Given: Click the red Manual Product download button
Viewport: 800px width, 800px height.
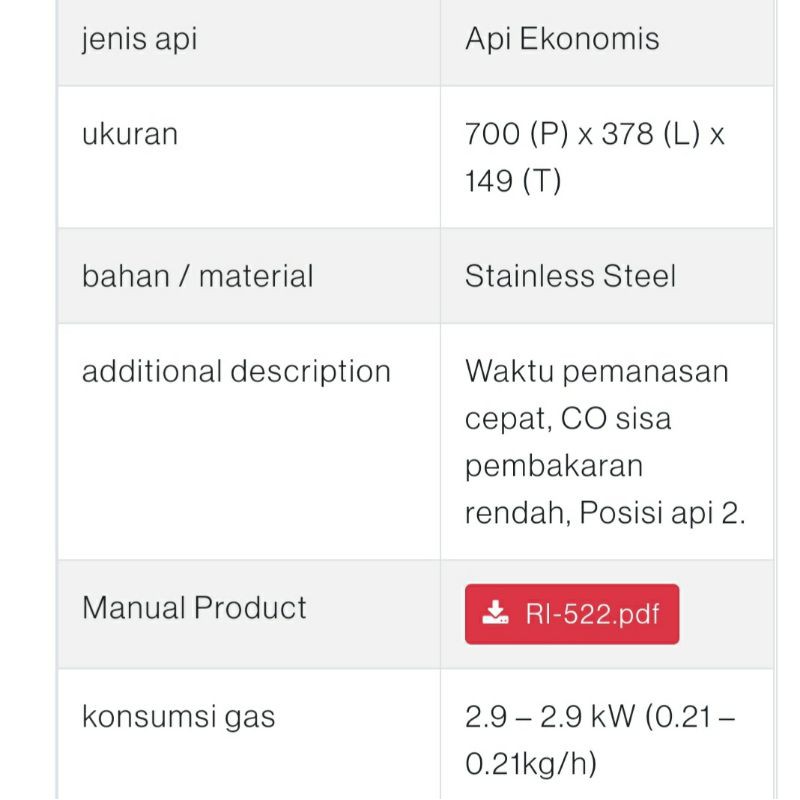Looking at the screenshot, I should pyautogui.click(x=570, y=613).
